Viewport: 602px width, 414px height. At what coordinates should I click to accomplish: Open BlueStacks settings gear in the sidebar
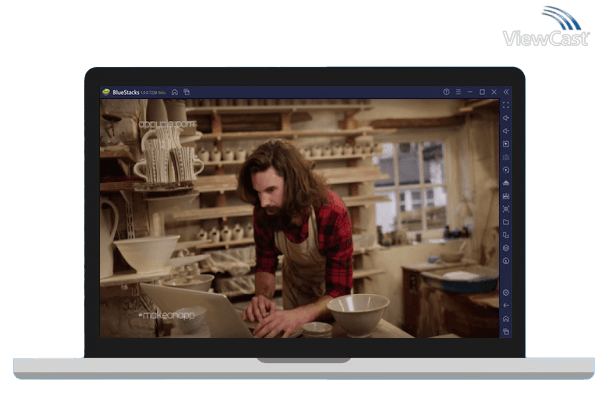click(506, 292)
